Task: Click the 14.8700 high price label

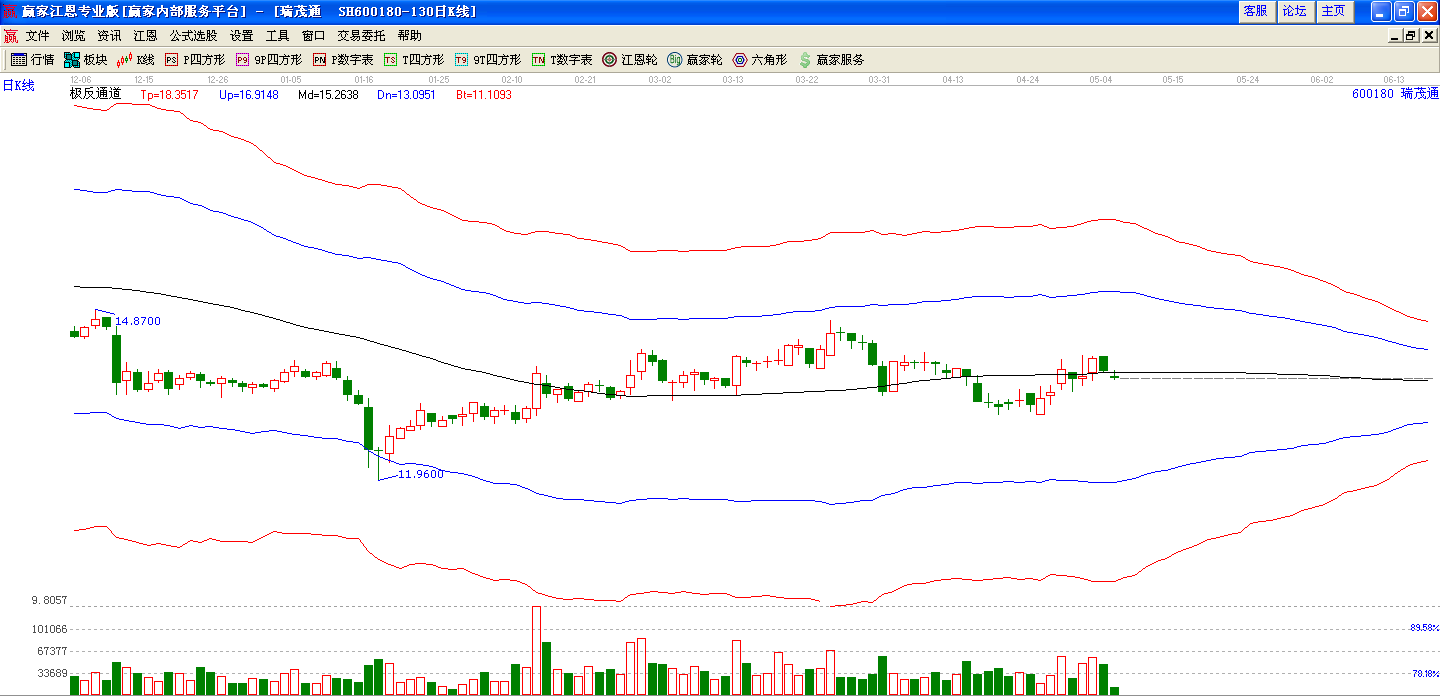Action: (138, 321)
